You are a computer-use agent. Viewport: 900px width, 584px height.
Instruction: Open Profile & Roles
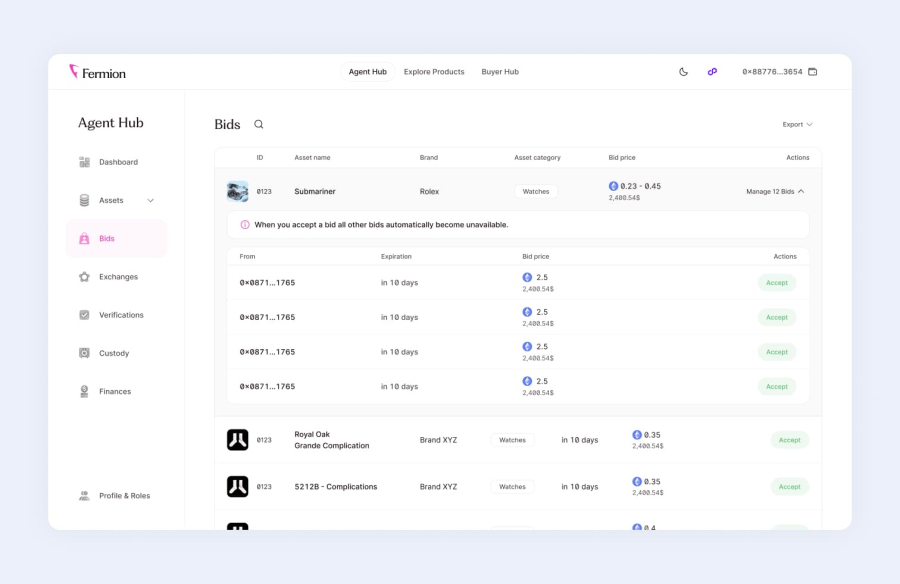coord(123,496)
